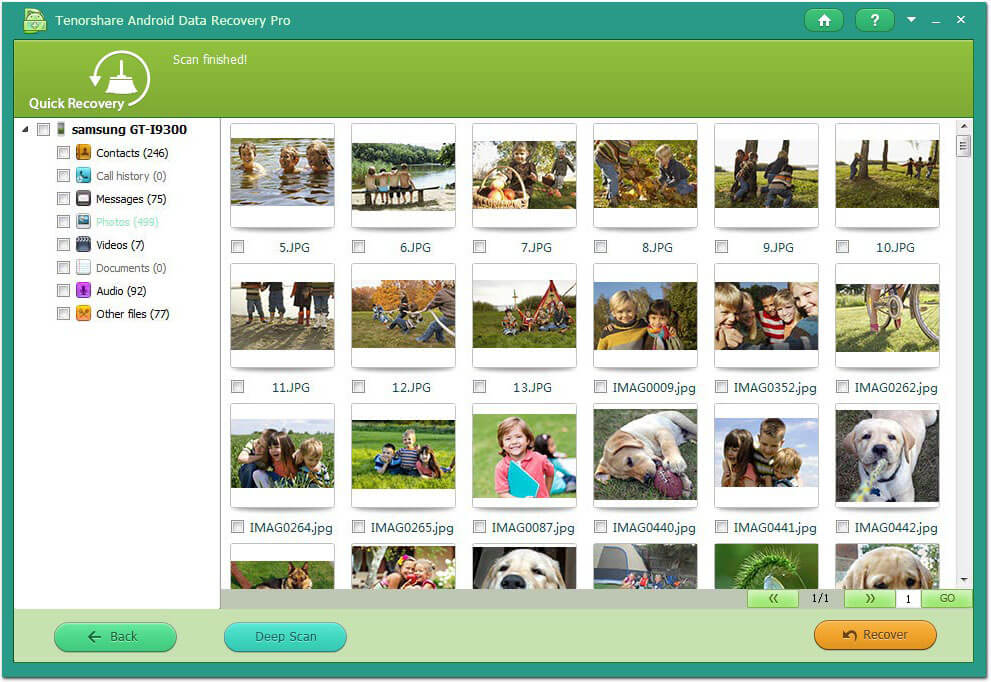This screenshot has height=682, width=991.
Task: Select the IMAG0441.jpg checkbox
Action: click(721, 526)
